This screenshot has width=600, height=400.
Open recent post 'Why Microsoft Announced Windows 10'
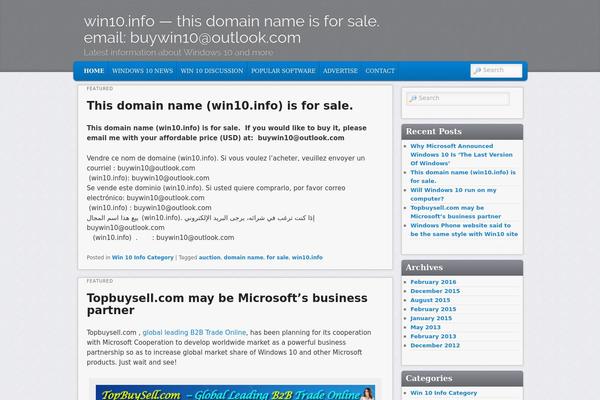[x=461, y=155]
